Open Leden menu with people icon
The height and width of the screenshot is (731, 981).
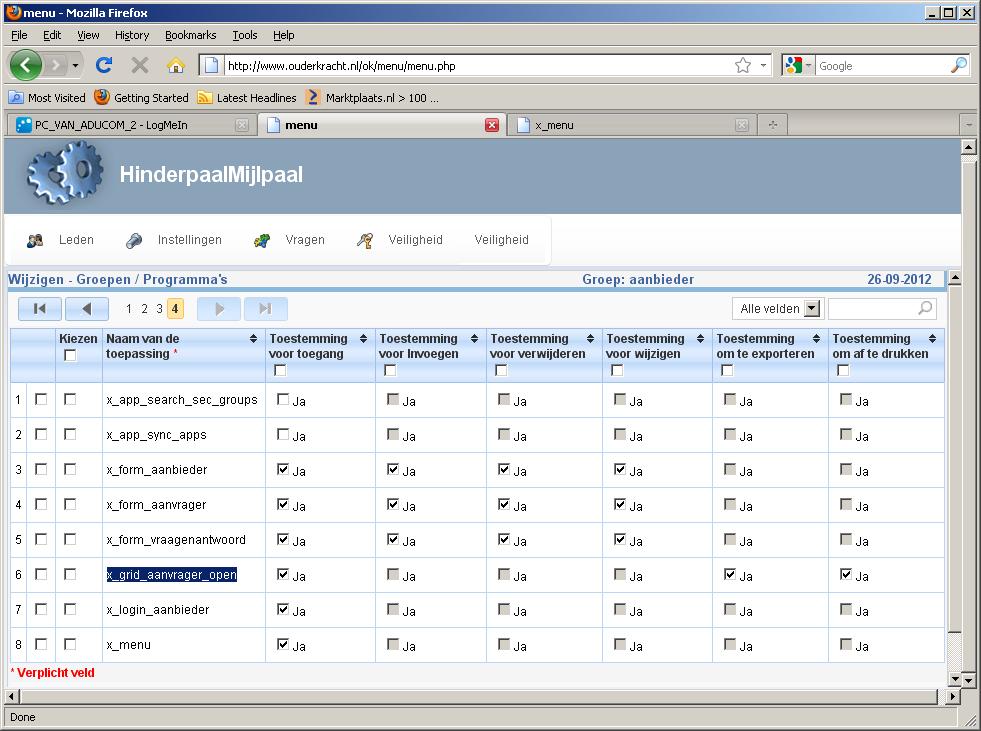coord(61,240)
